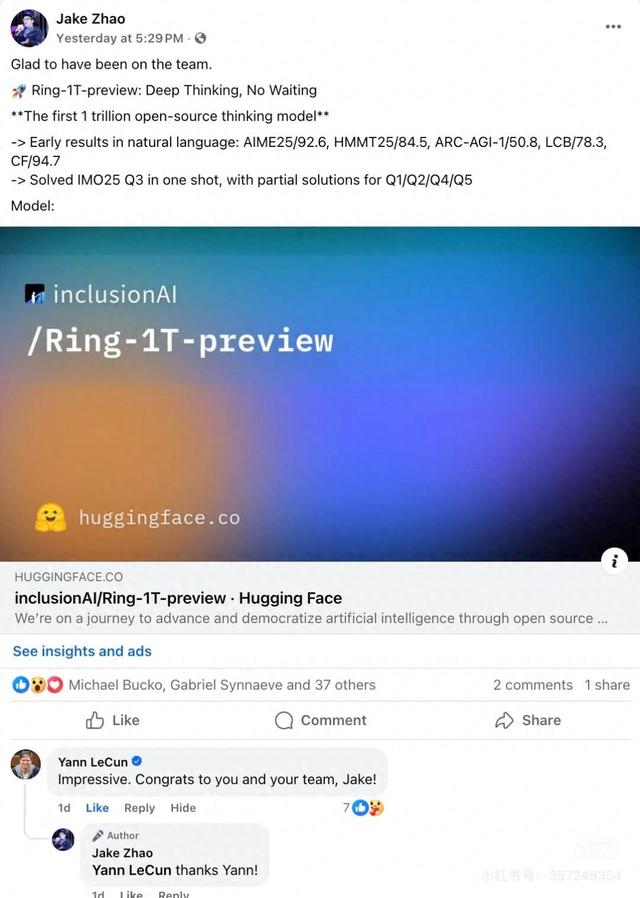This screenshot has height=898, width=640.
Task: Click Jake Zhao's profile picture on post
Action: [x=29, y=28]
